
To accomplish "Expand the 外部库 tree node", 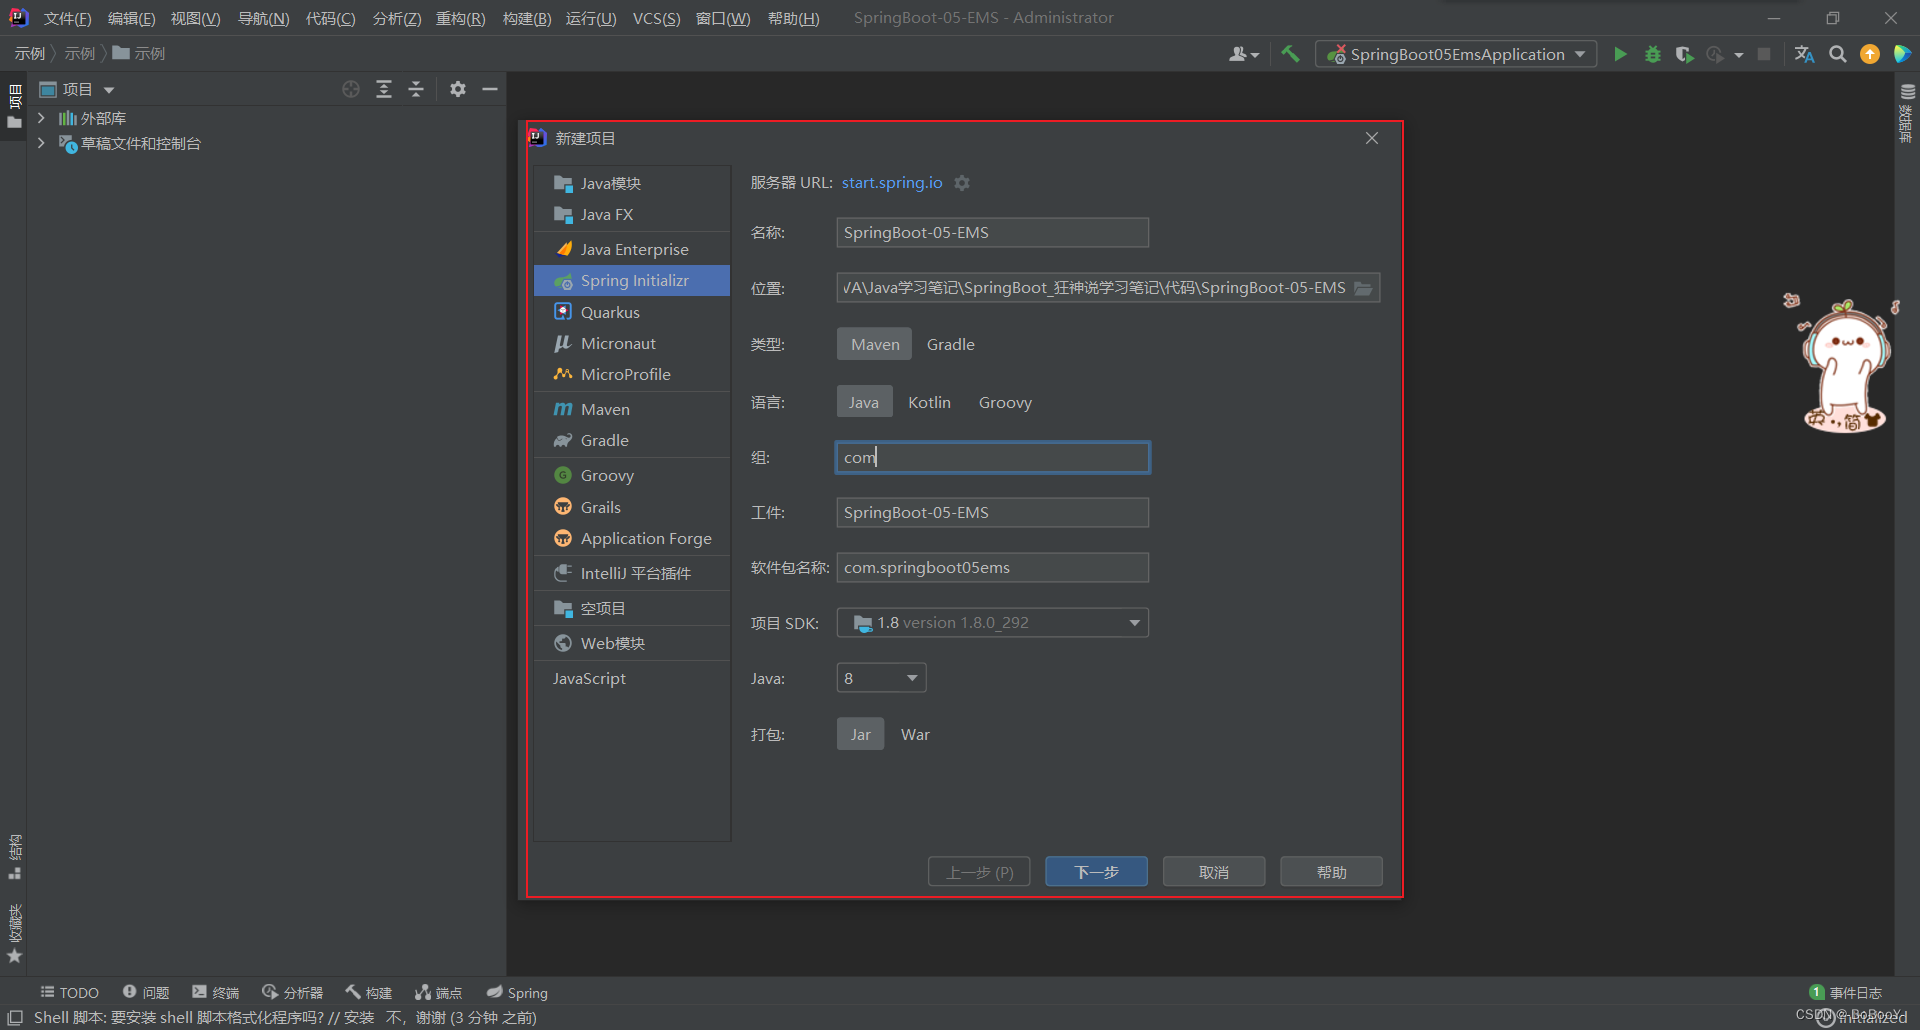I will pyautogui.click(x=41, y=118).
